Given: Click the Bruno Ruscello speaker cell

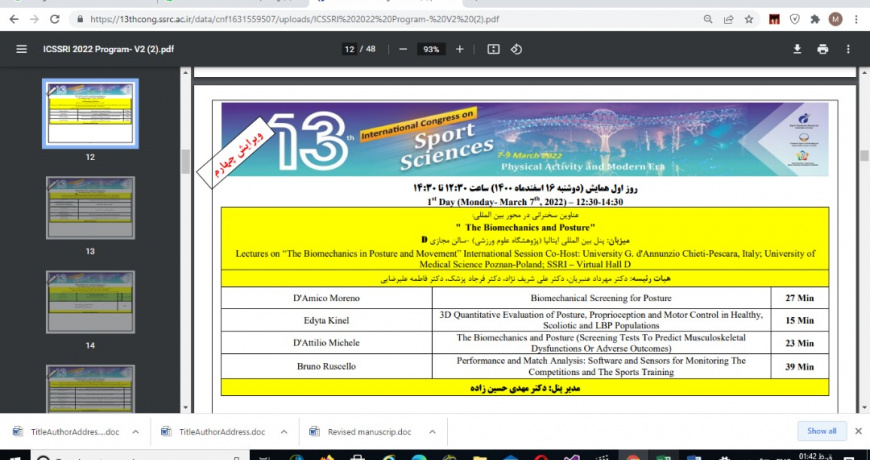Looking at the screenshot, I should [x=326, y=366].
